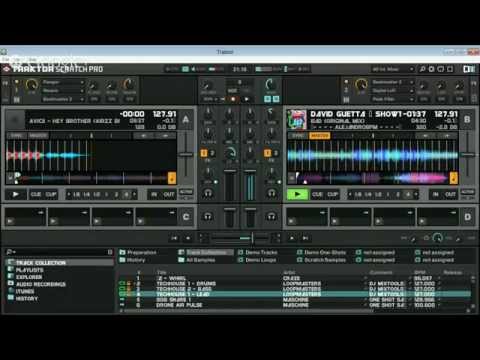Toggle FX unit 1 assign on channel A
The image size is (480, 360).
coord(204,153)
